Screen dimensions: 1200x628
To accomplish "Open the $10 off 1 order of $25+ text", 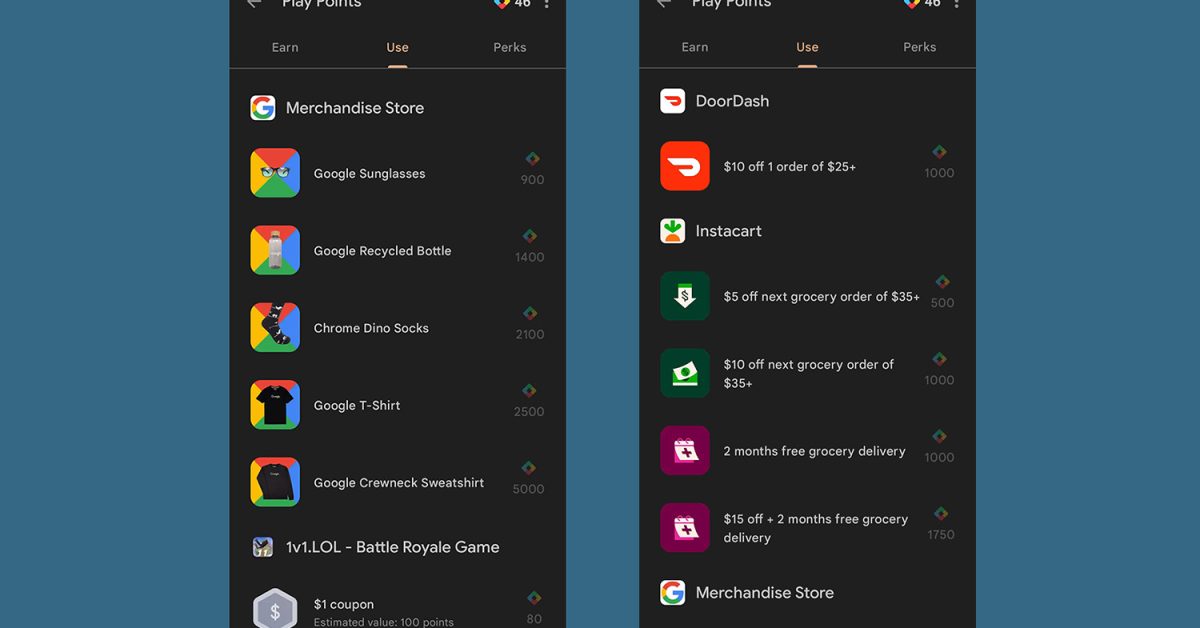I will click(789, 167).
